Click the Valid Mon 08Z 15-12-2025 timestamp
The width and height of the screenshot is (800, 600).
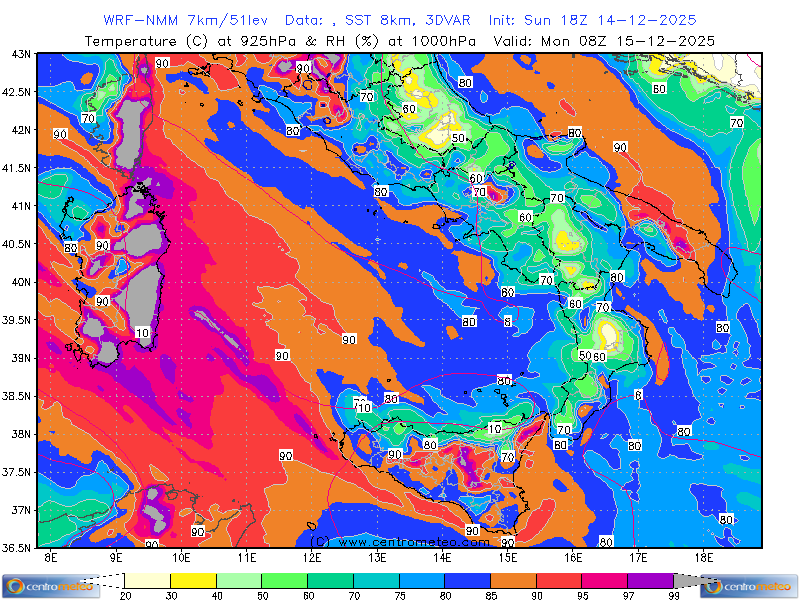click(x=630, y=41)
